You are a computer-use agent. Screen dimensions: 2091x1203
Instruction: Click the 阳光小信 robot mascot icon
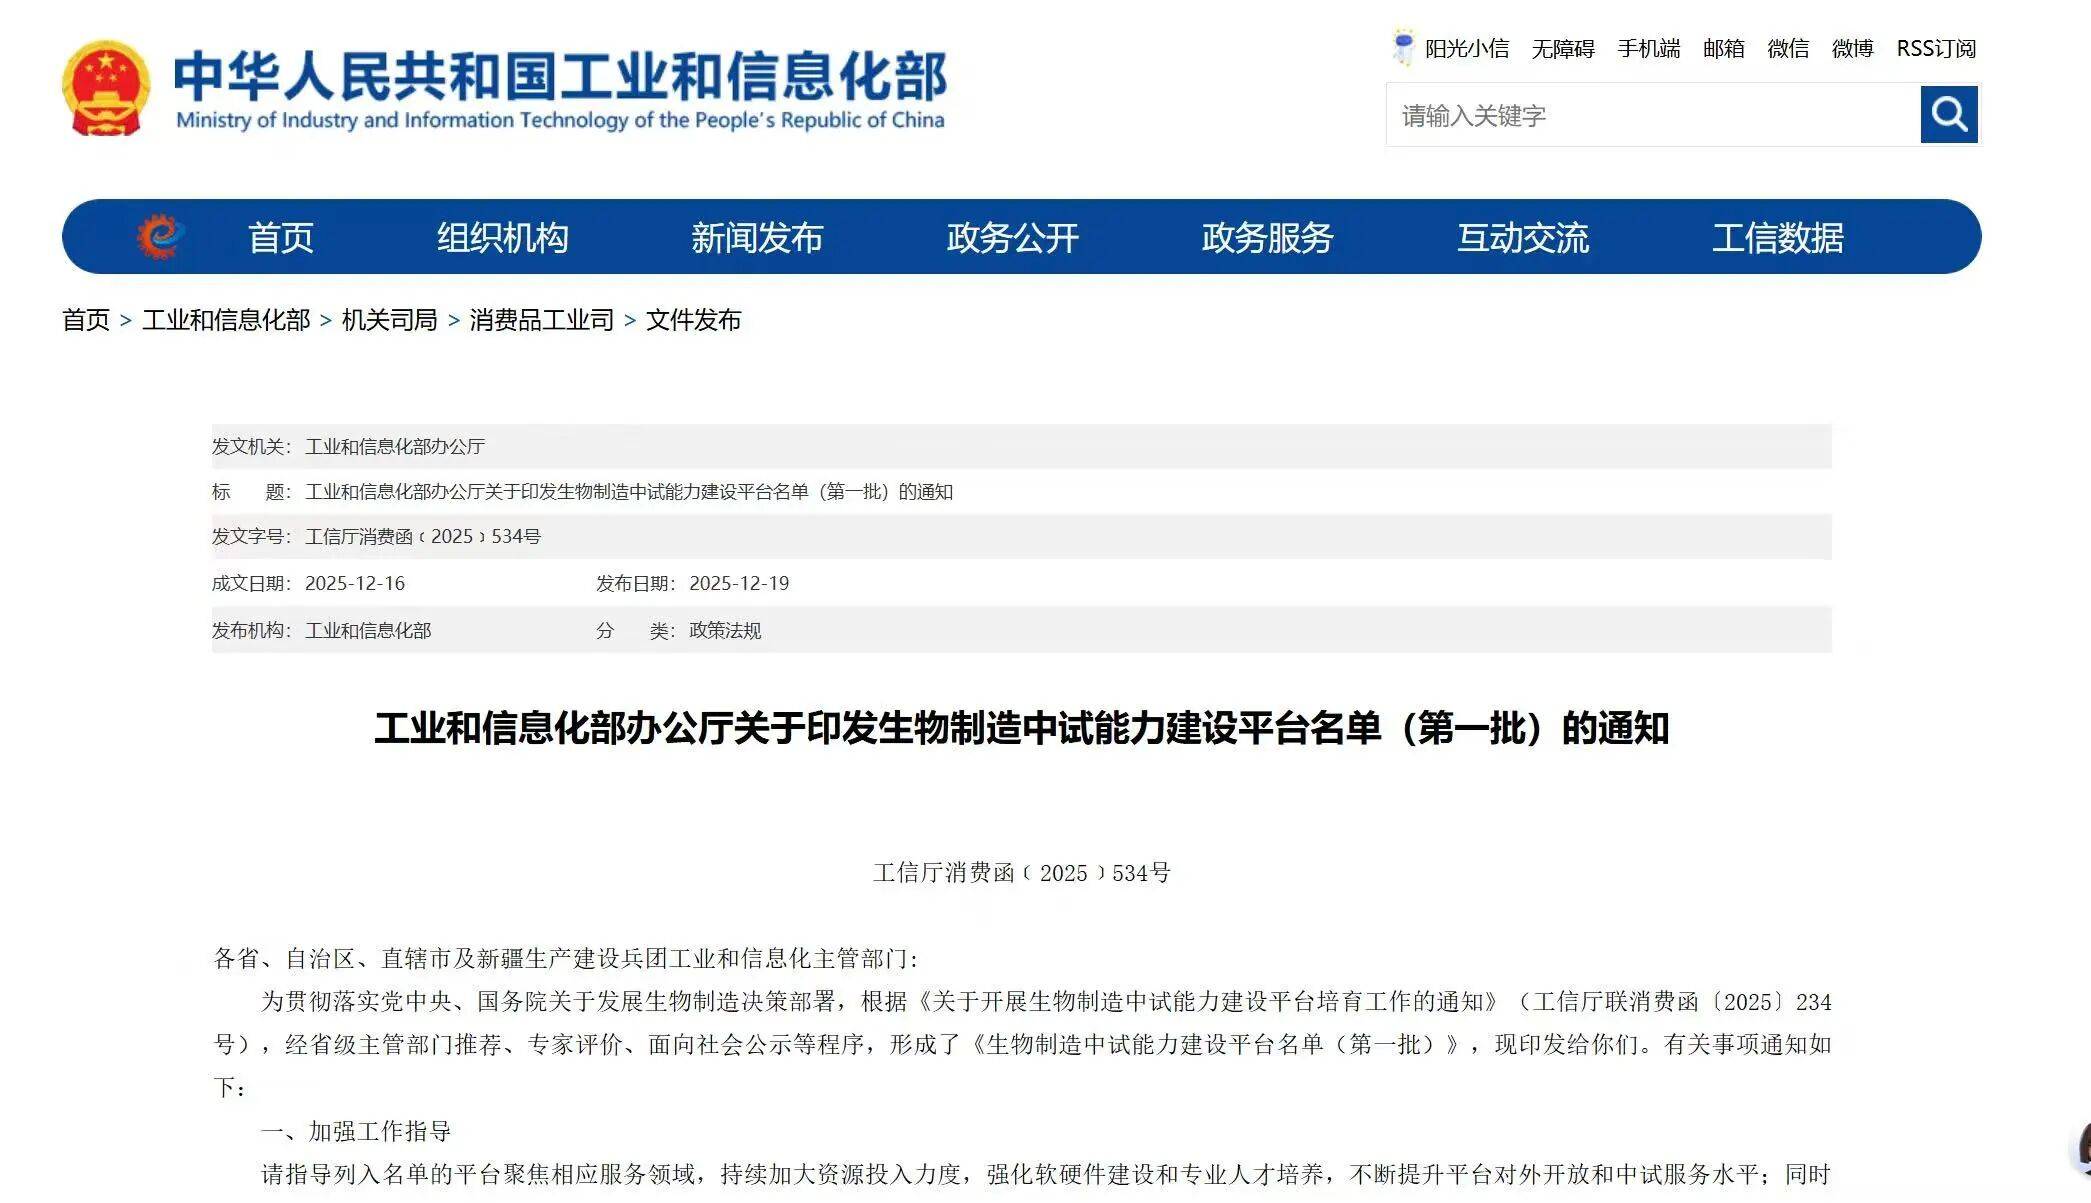tap(1403, 47)
